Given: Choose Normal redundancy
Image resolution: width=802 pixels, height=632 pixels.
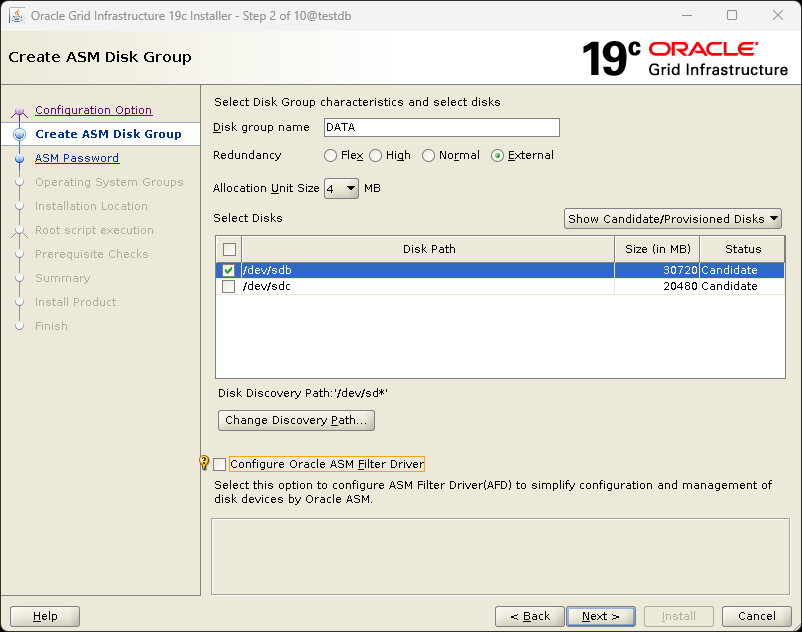Looking at the screenshot, I should (428, 155).
